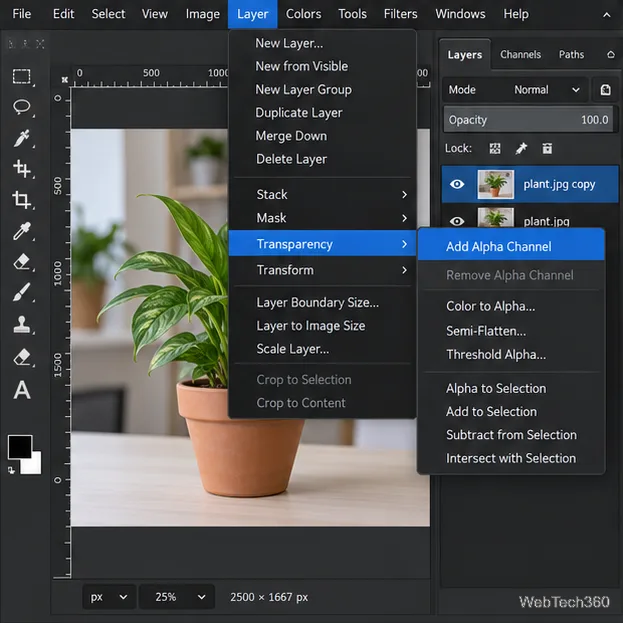Select the Rectangle Select tool

click(21, 76)
